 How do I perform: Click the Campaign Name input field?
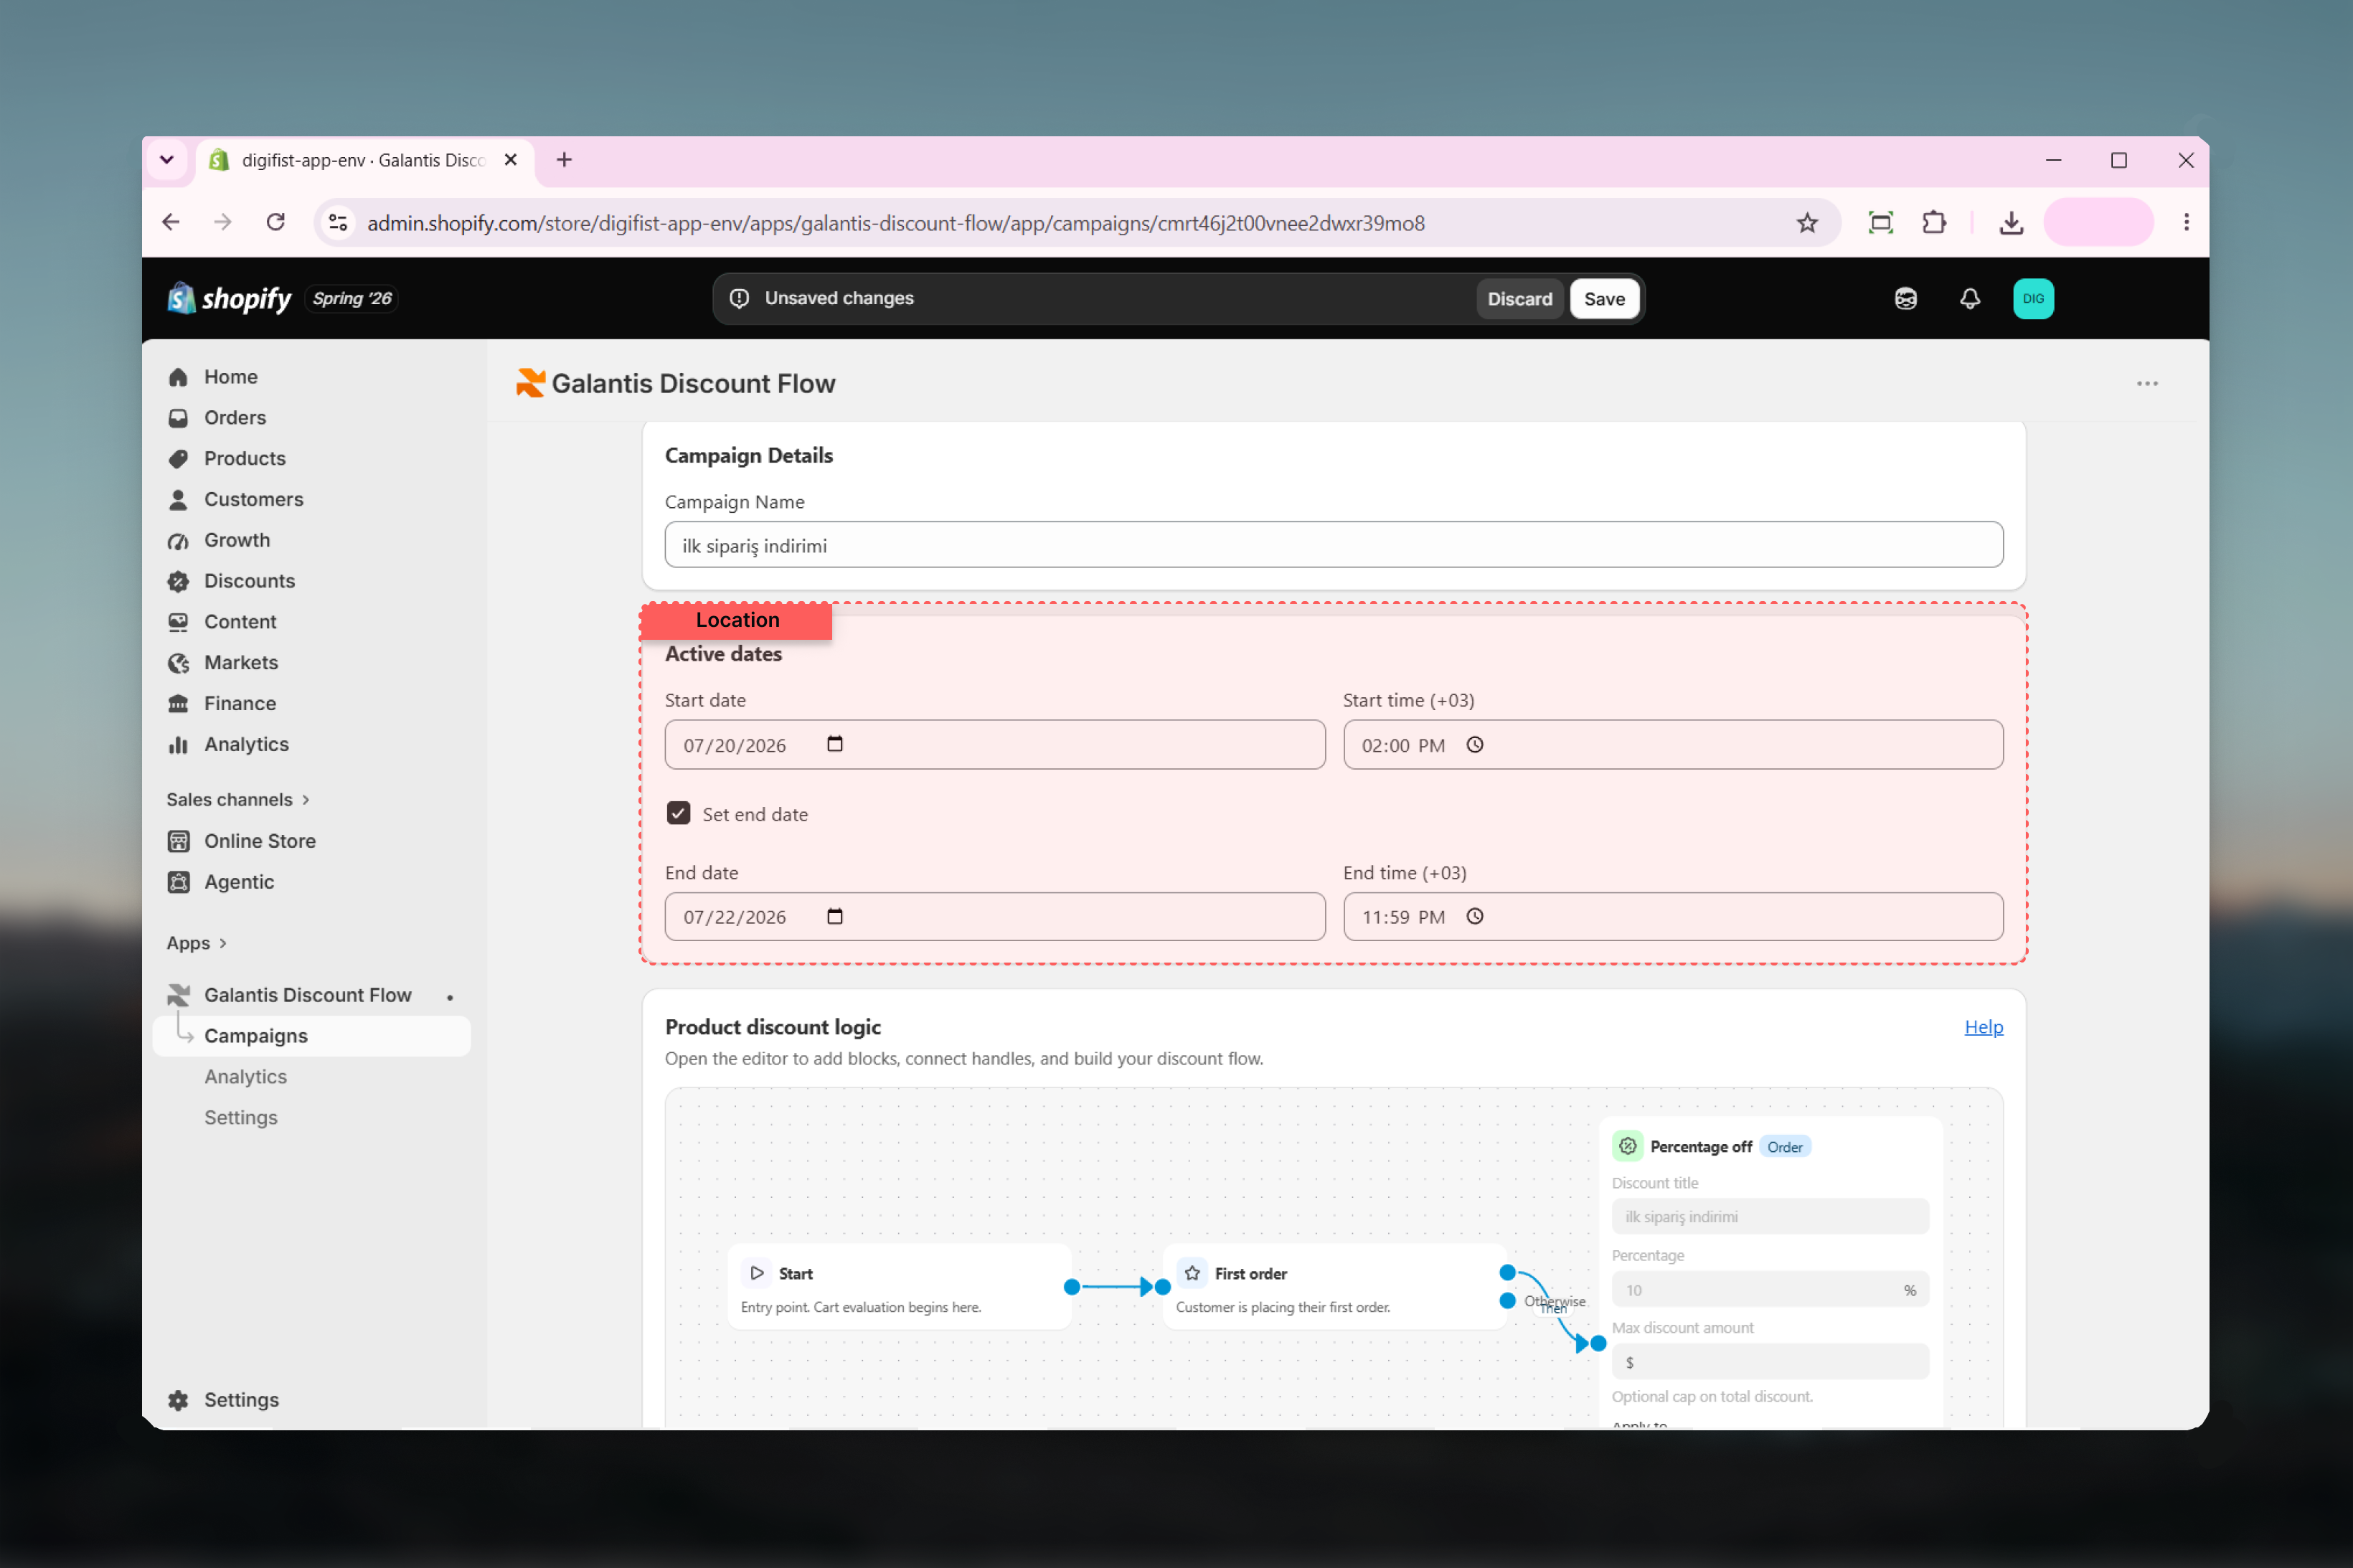coord(1334,545)
